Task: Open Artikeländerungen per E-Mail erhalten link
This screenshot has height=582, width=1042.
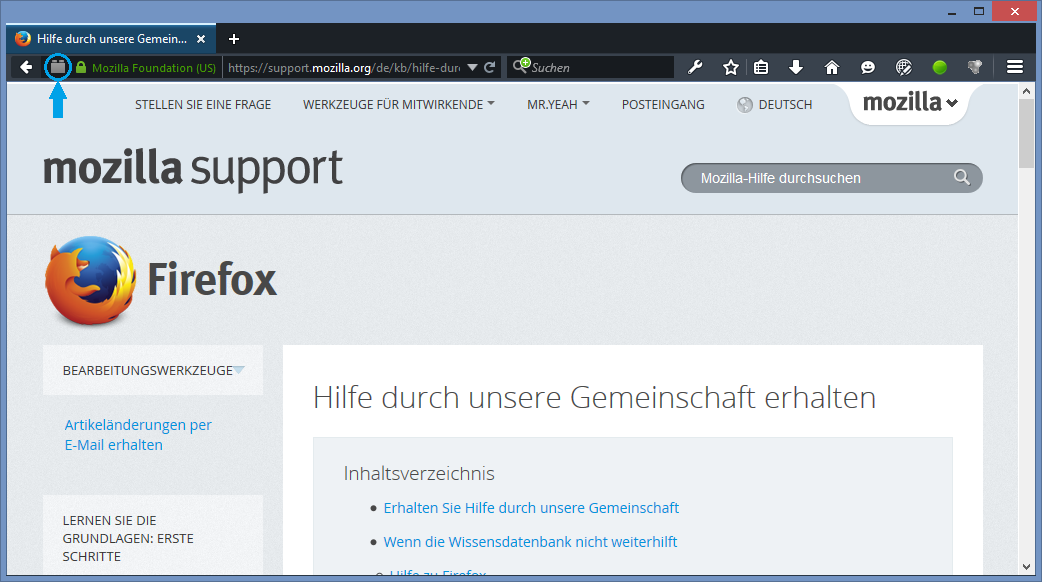Action: 138,435
